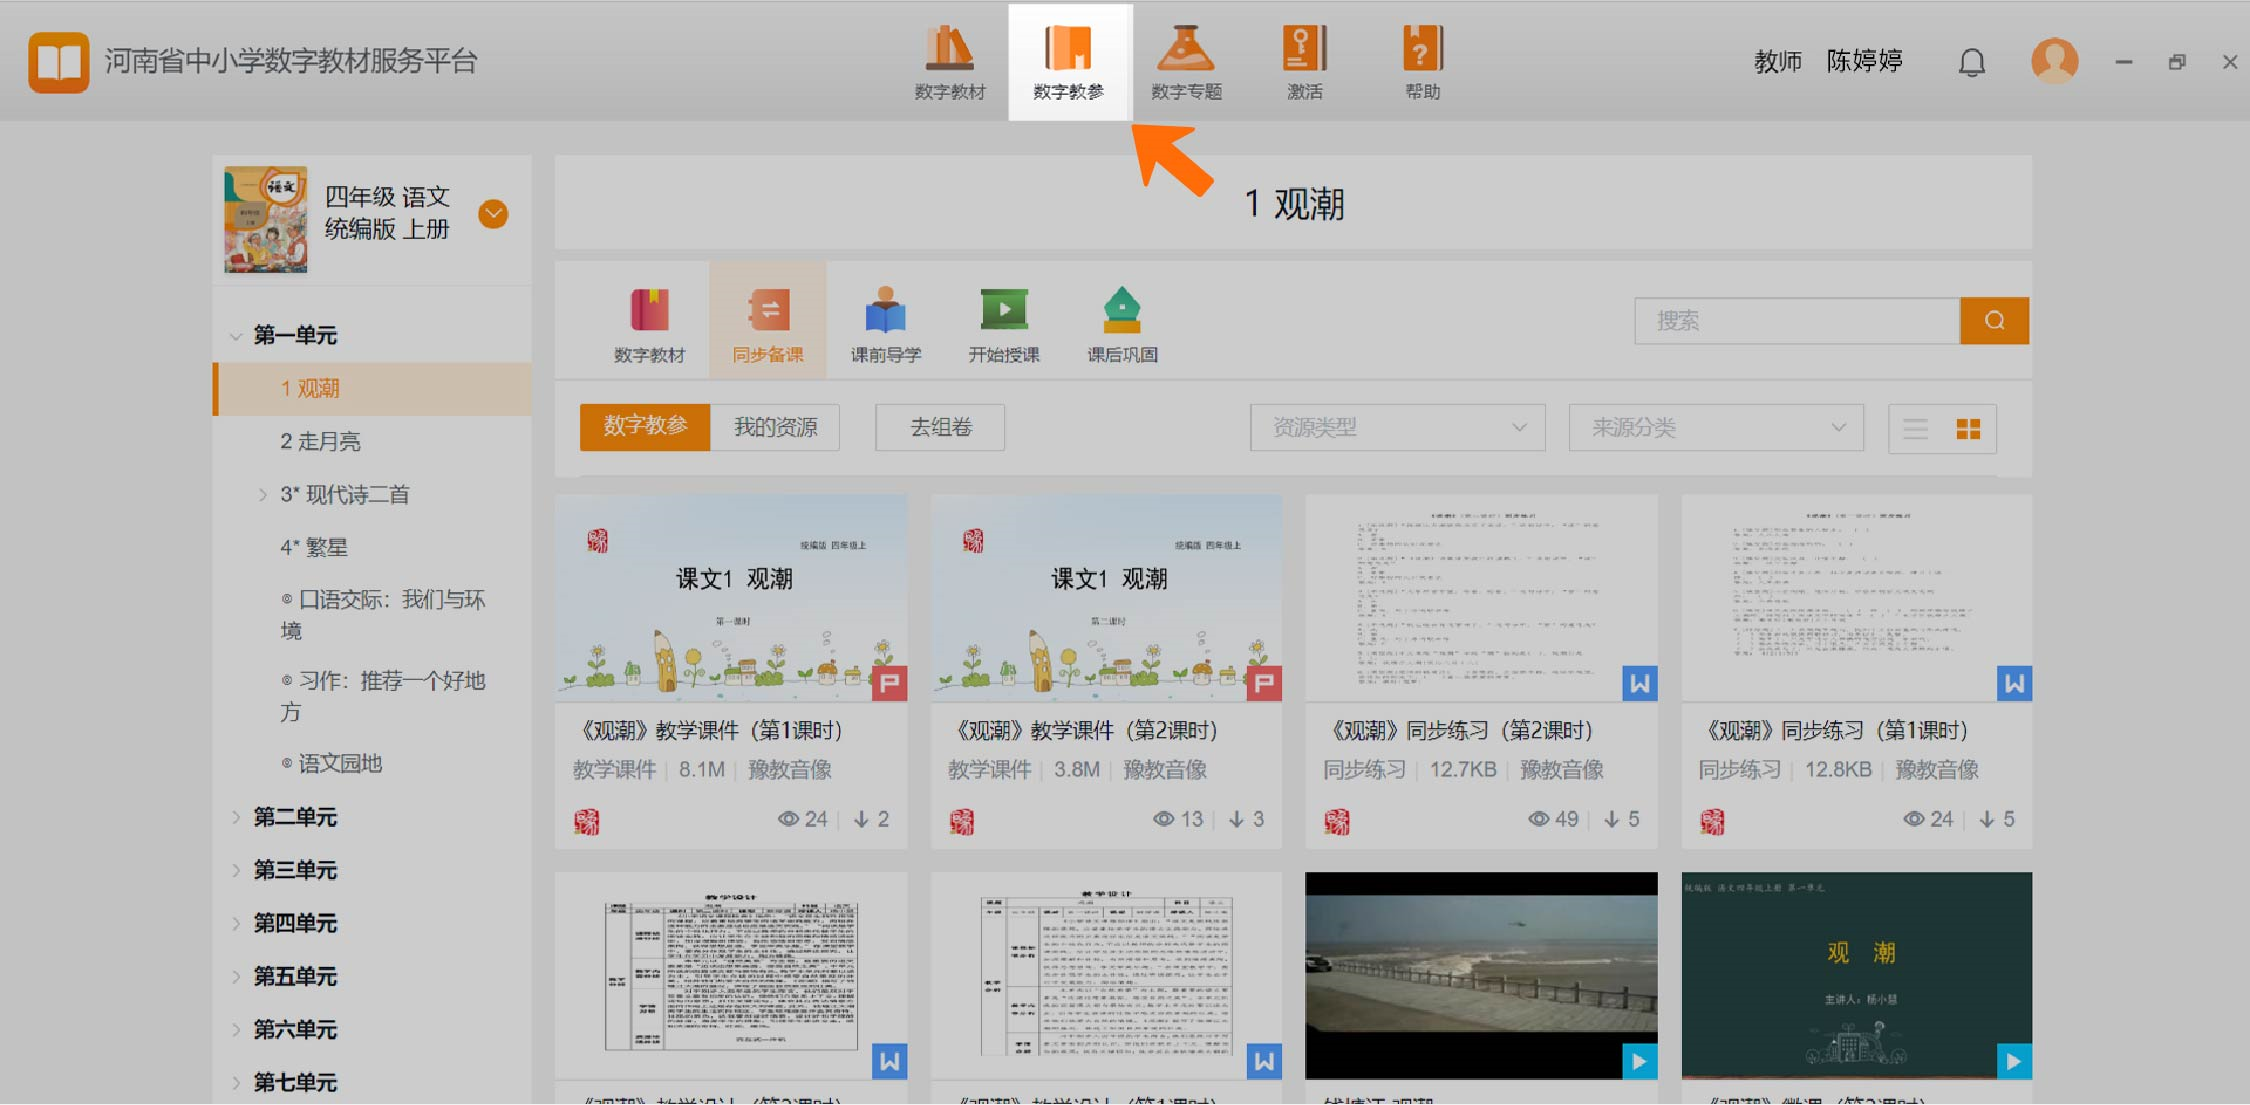The image size is (2250, 1105).
Task: Expand 第四单元 unit
Action: (x=236, y=923)
